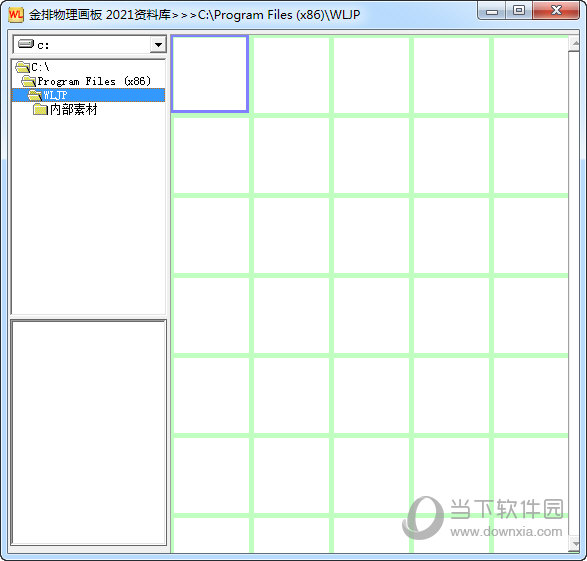This screenshot has height=561, width=587.
Task: Click the Program Files (x86) folder icon
Action: (x=28, y=81)
